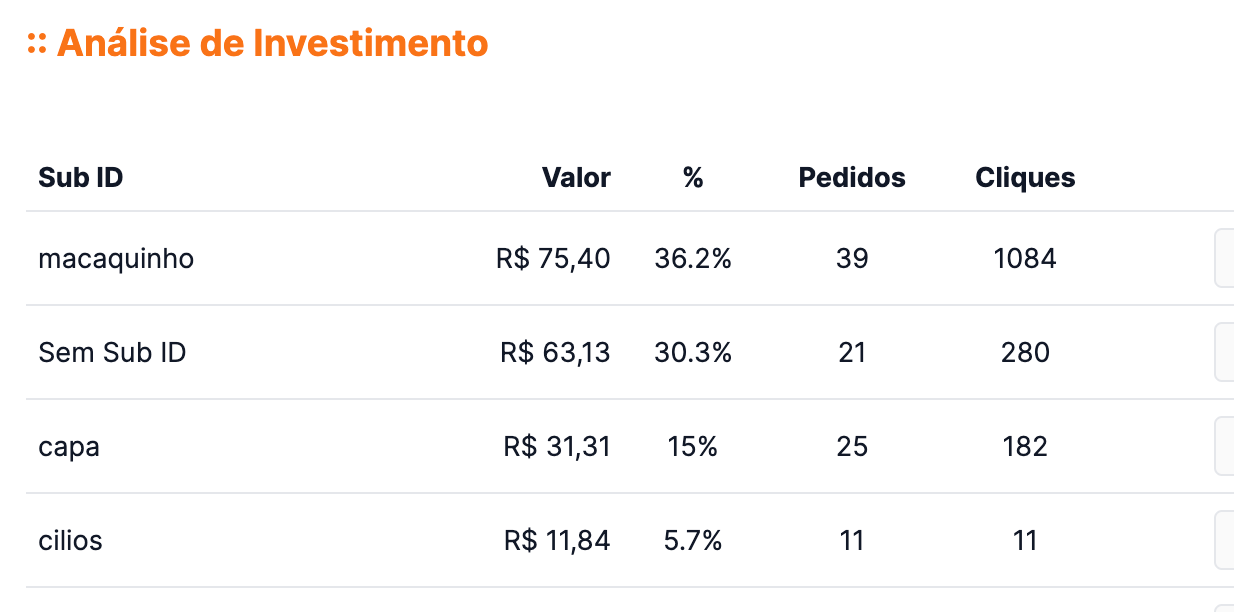Sort by the Pedidos column header
1234x612 pixels.
851,177
